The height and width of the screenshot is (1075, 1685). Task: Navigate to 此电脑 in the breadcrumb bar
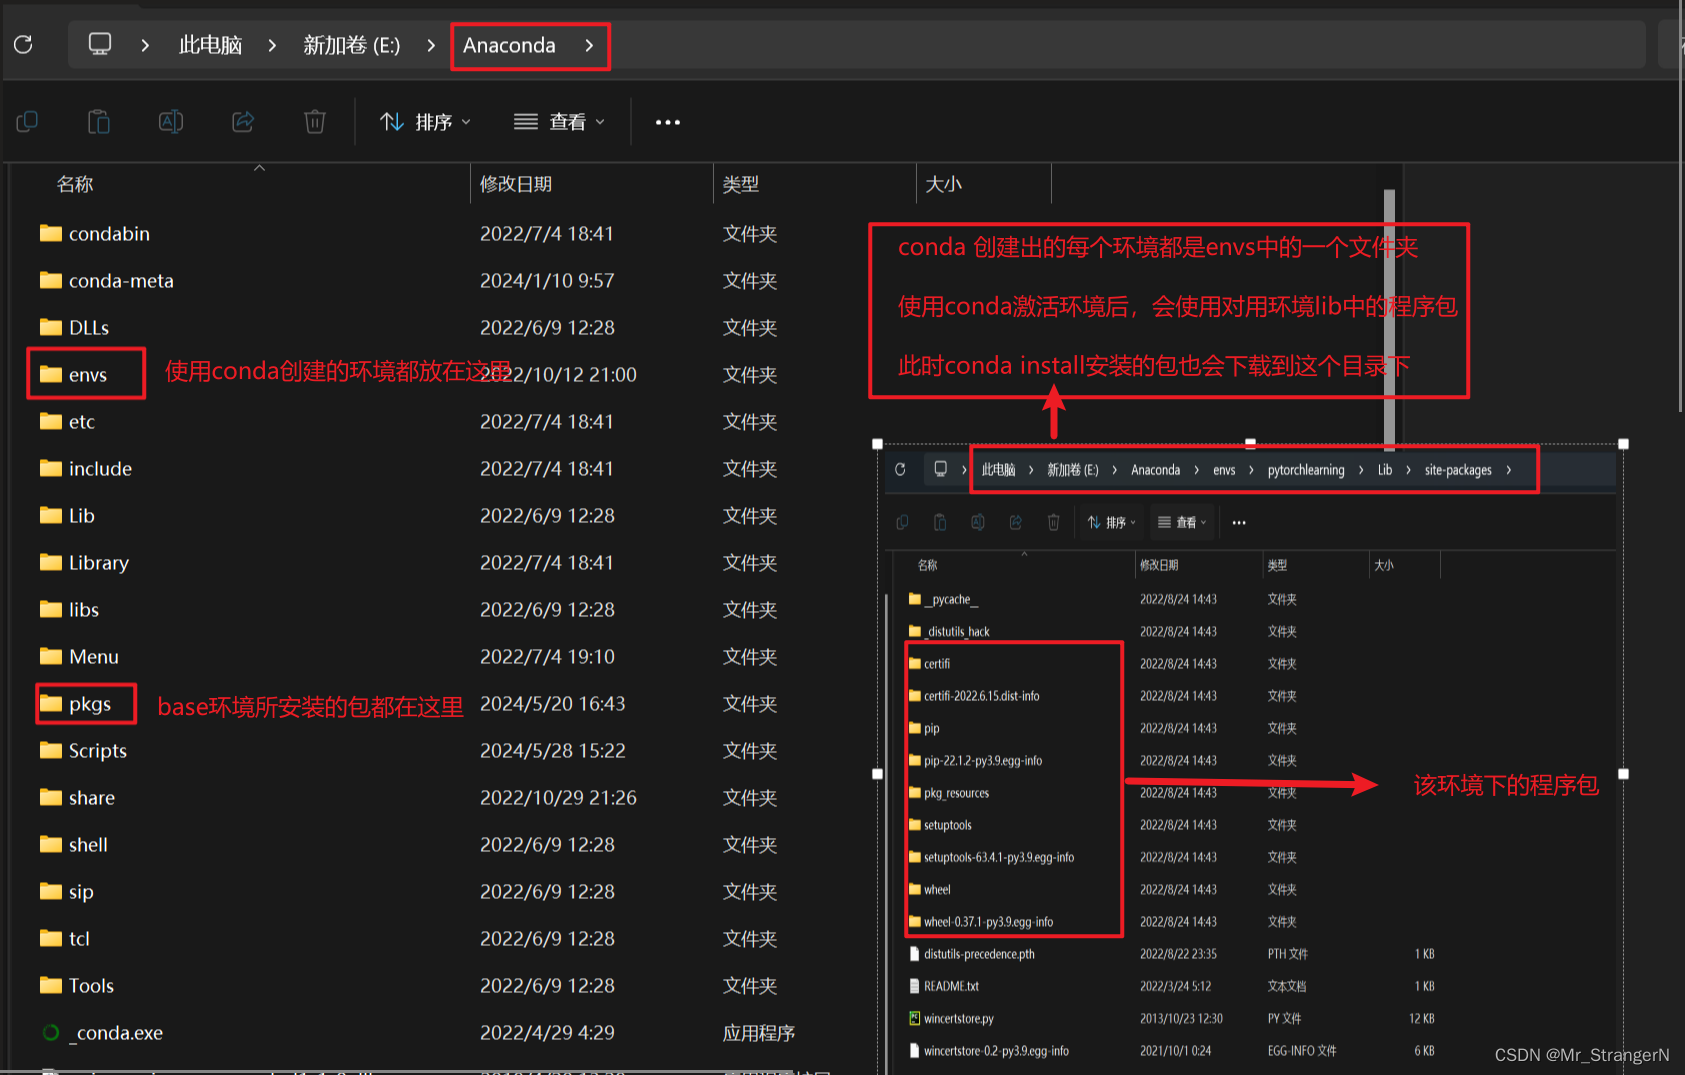(211, 44)
